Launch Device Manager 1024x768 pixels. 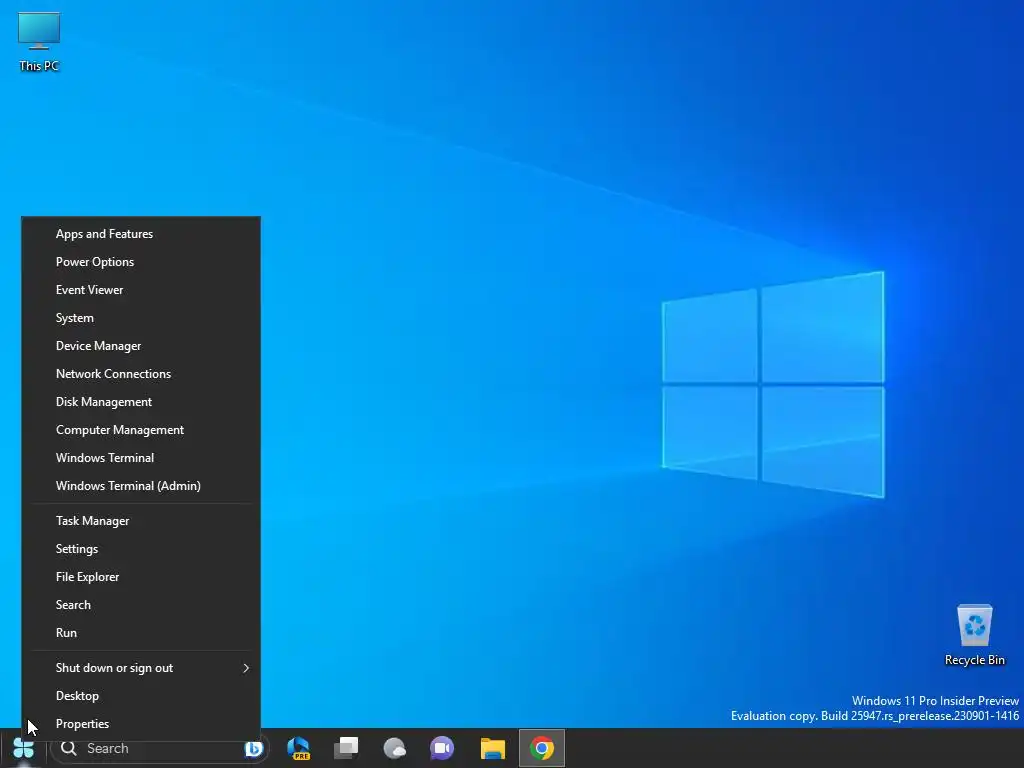tap(141, 346)
